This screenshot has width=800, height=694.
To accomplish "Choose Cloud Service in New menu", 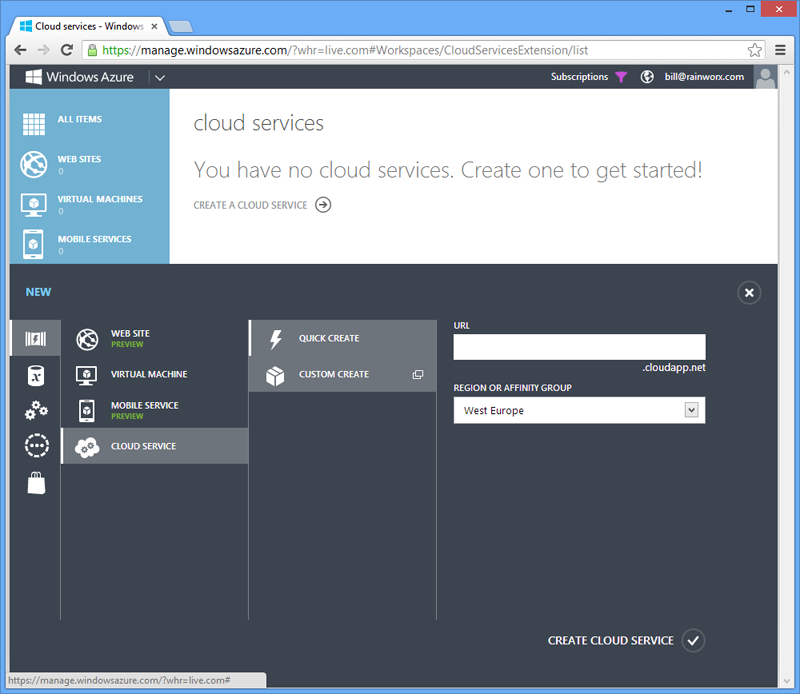I will pyautogui.click(x=155, y=446).
